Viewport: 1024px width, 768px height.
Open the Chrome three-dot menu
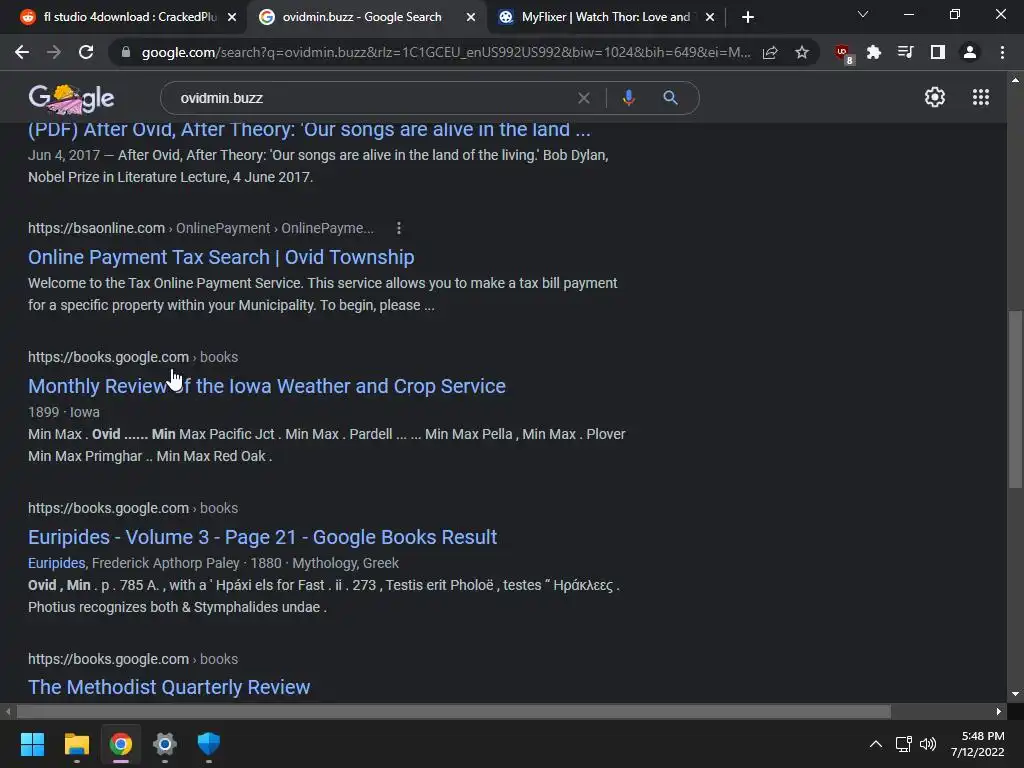click(1002, 52)
